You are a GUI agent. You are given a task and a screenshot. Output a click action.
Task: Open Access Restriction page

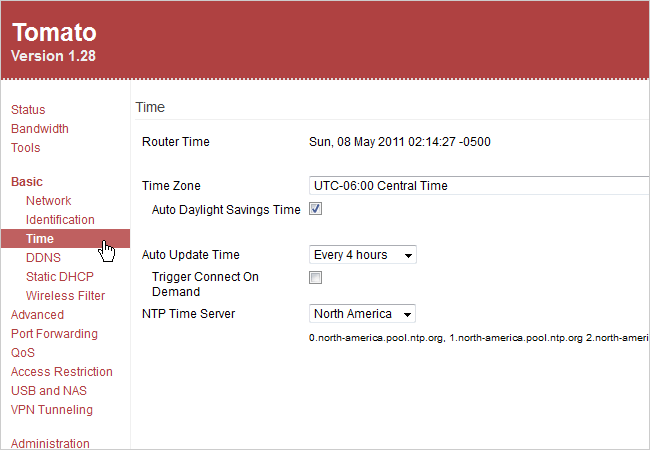pos(62,372)
